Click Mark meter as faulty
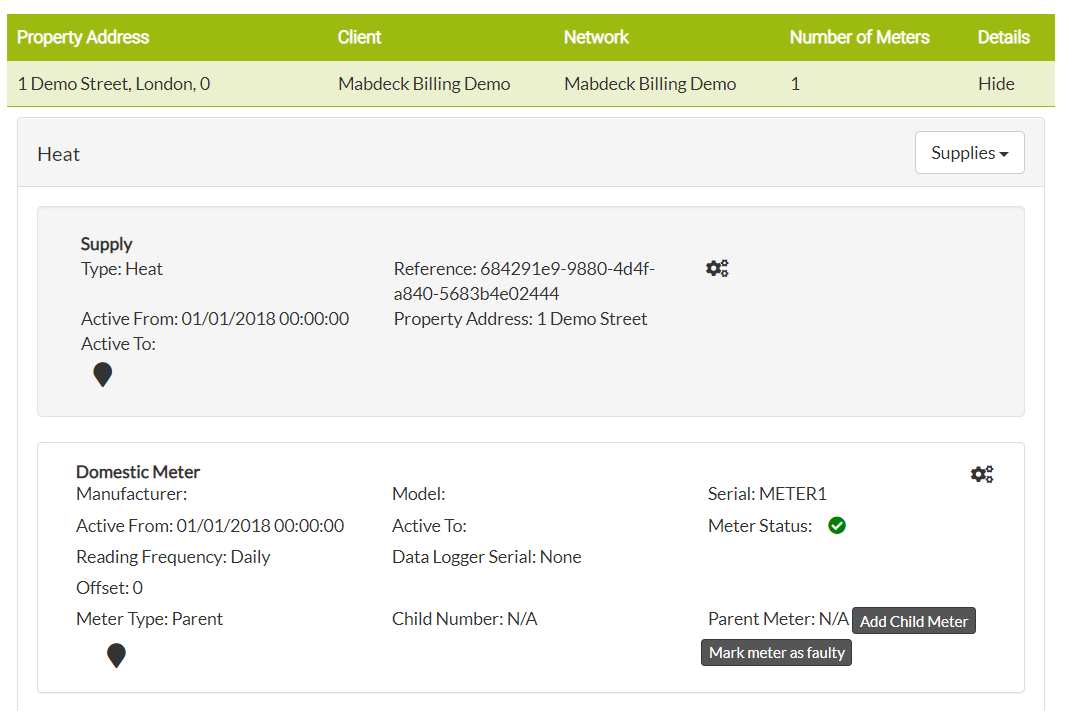This screenshot has width=1066, height=711. pos(776,652)
